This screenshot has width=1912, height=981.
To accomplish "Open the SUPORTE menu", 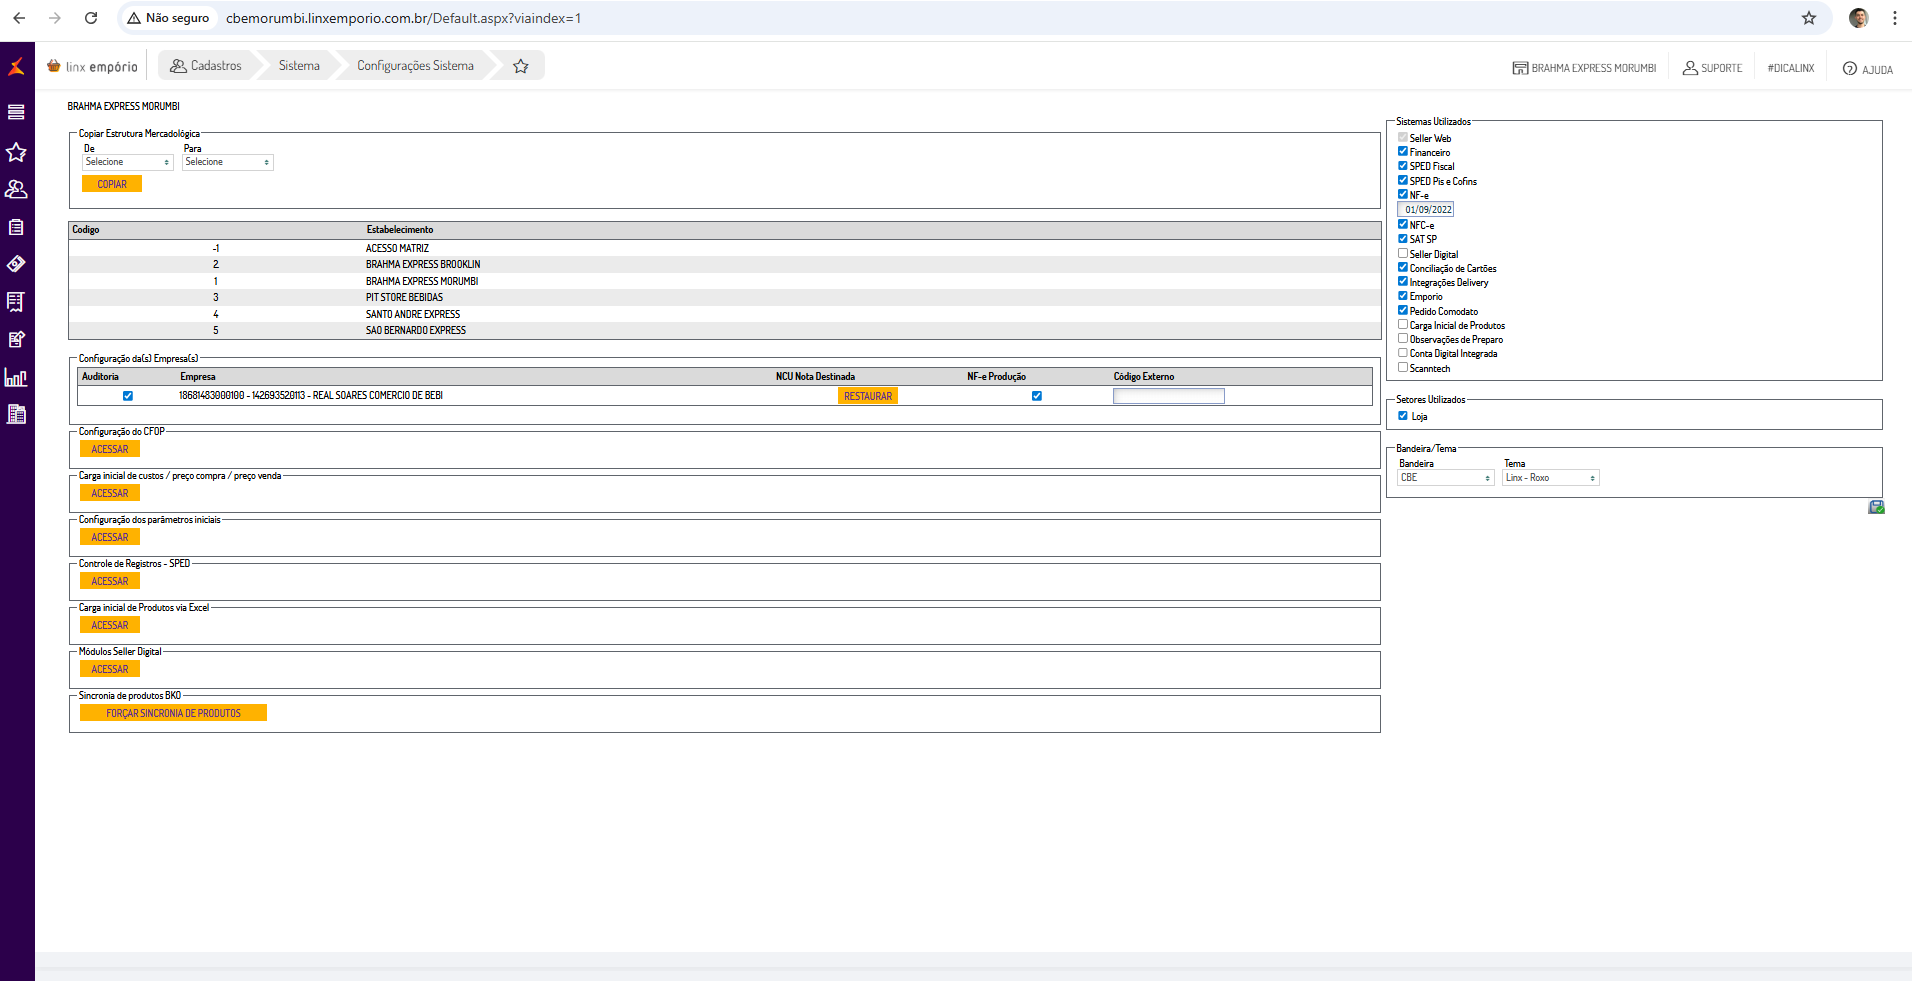I will pyautogui.click(x=1712, y=68).
